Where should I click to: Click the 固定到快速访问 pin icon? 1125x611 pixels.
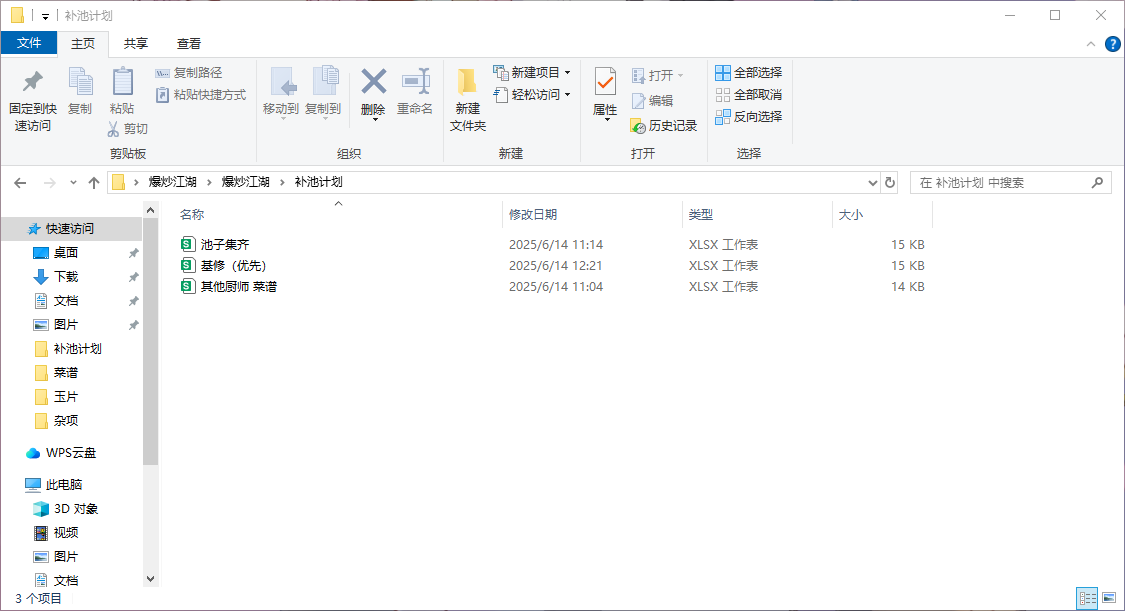click(x=32, y=82)
